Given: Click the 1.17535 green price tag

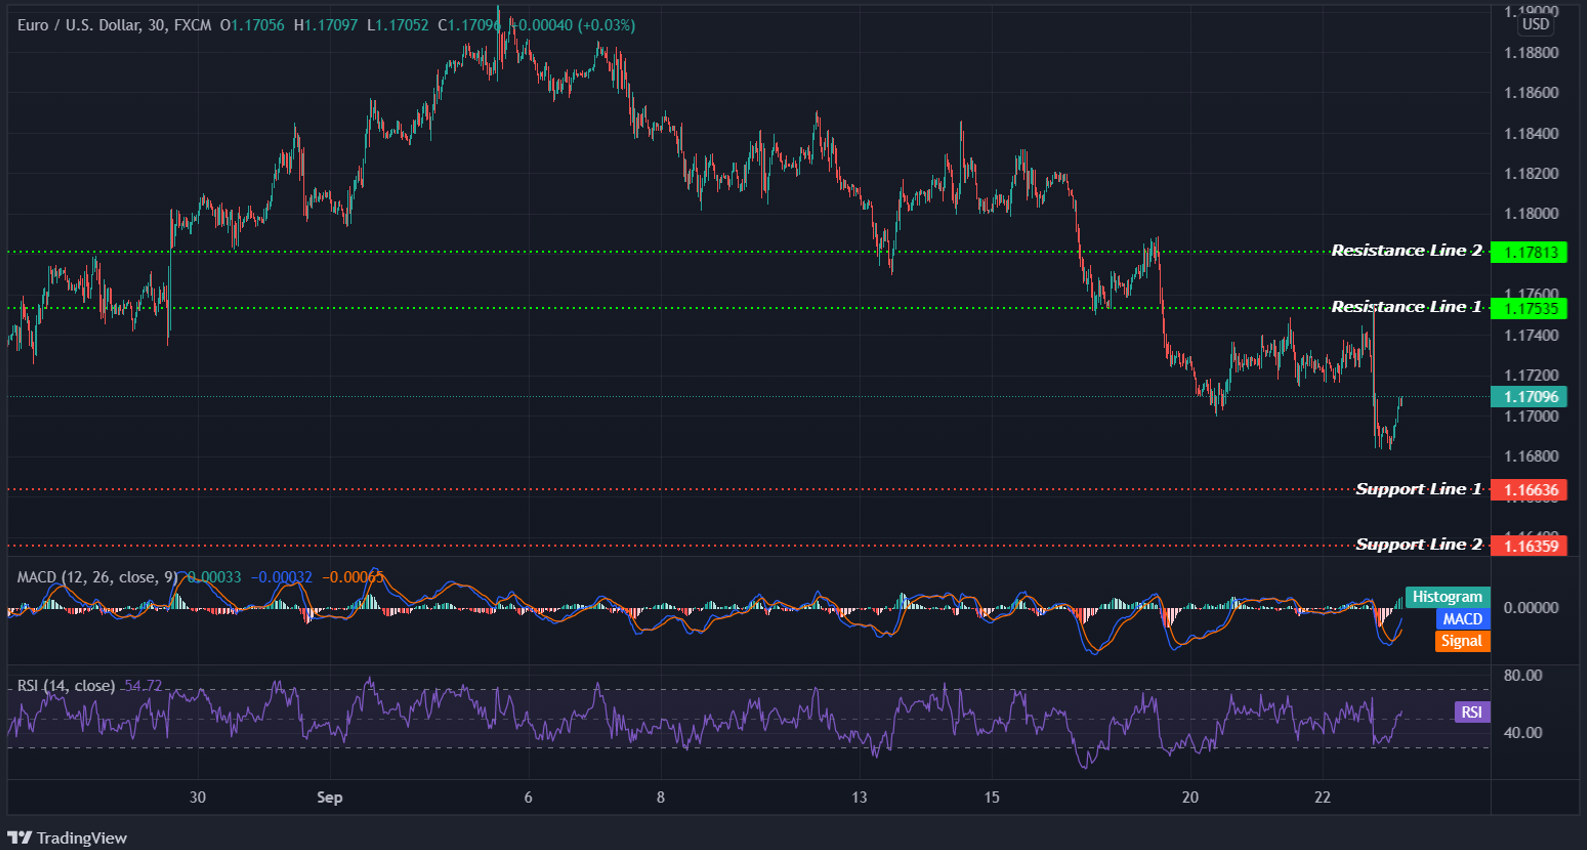Looking at the screenshot, I should click(1528, 308).
